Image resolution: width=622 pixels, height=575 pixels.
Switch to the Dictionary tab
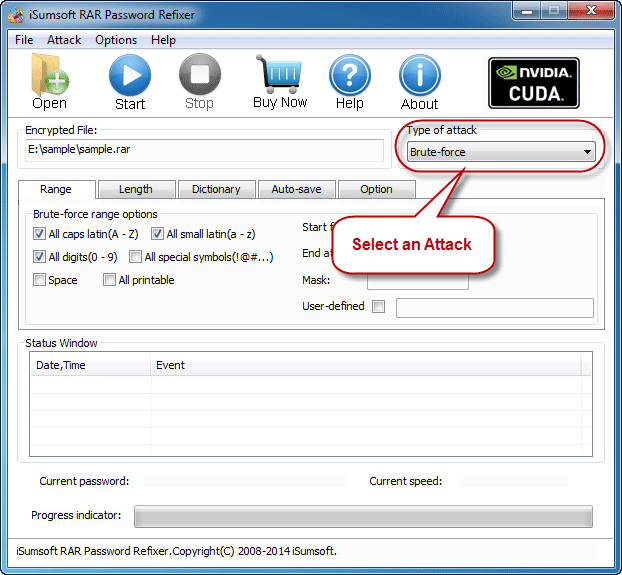[x=216, y=189]
